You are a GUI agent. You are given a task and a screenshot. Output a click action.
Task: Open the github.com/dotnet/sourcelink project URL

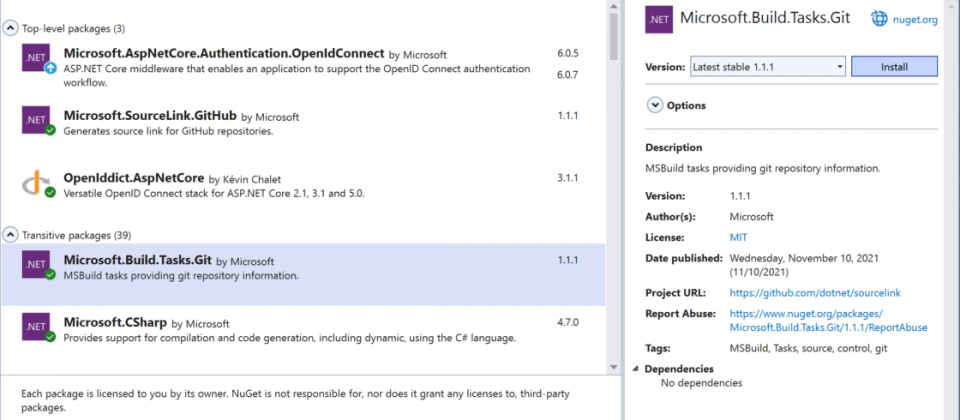pos(815,293)
